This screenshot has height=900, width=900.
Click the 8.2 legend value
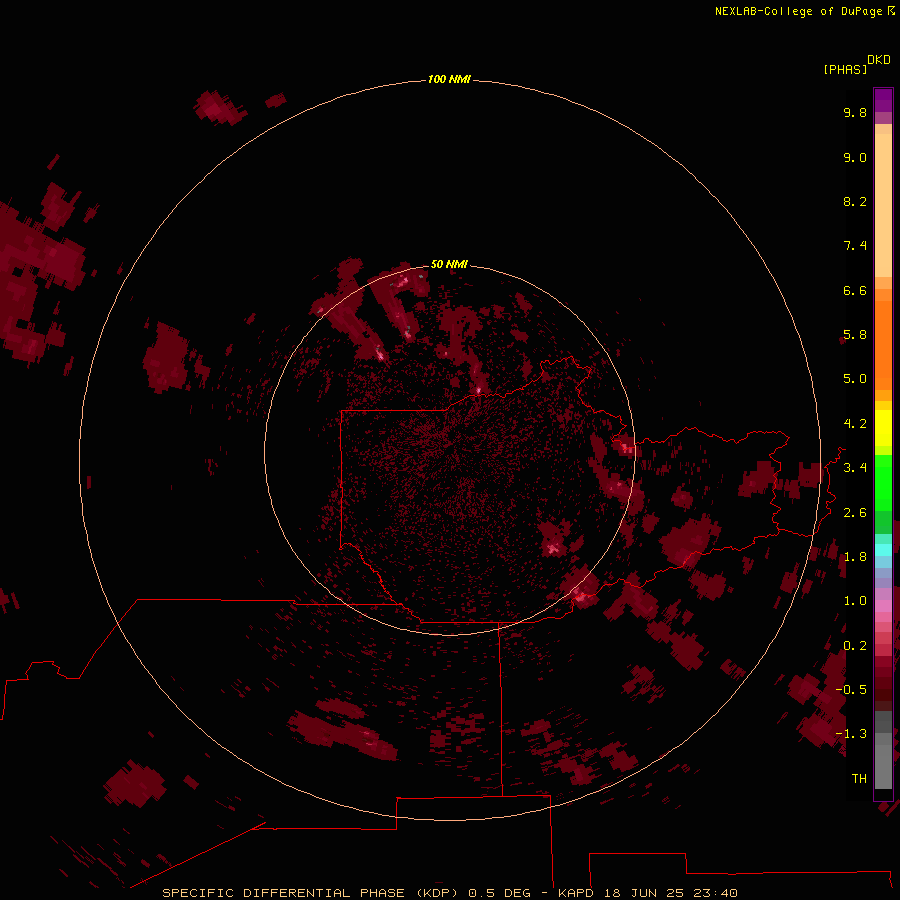(855, 201)
